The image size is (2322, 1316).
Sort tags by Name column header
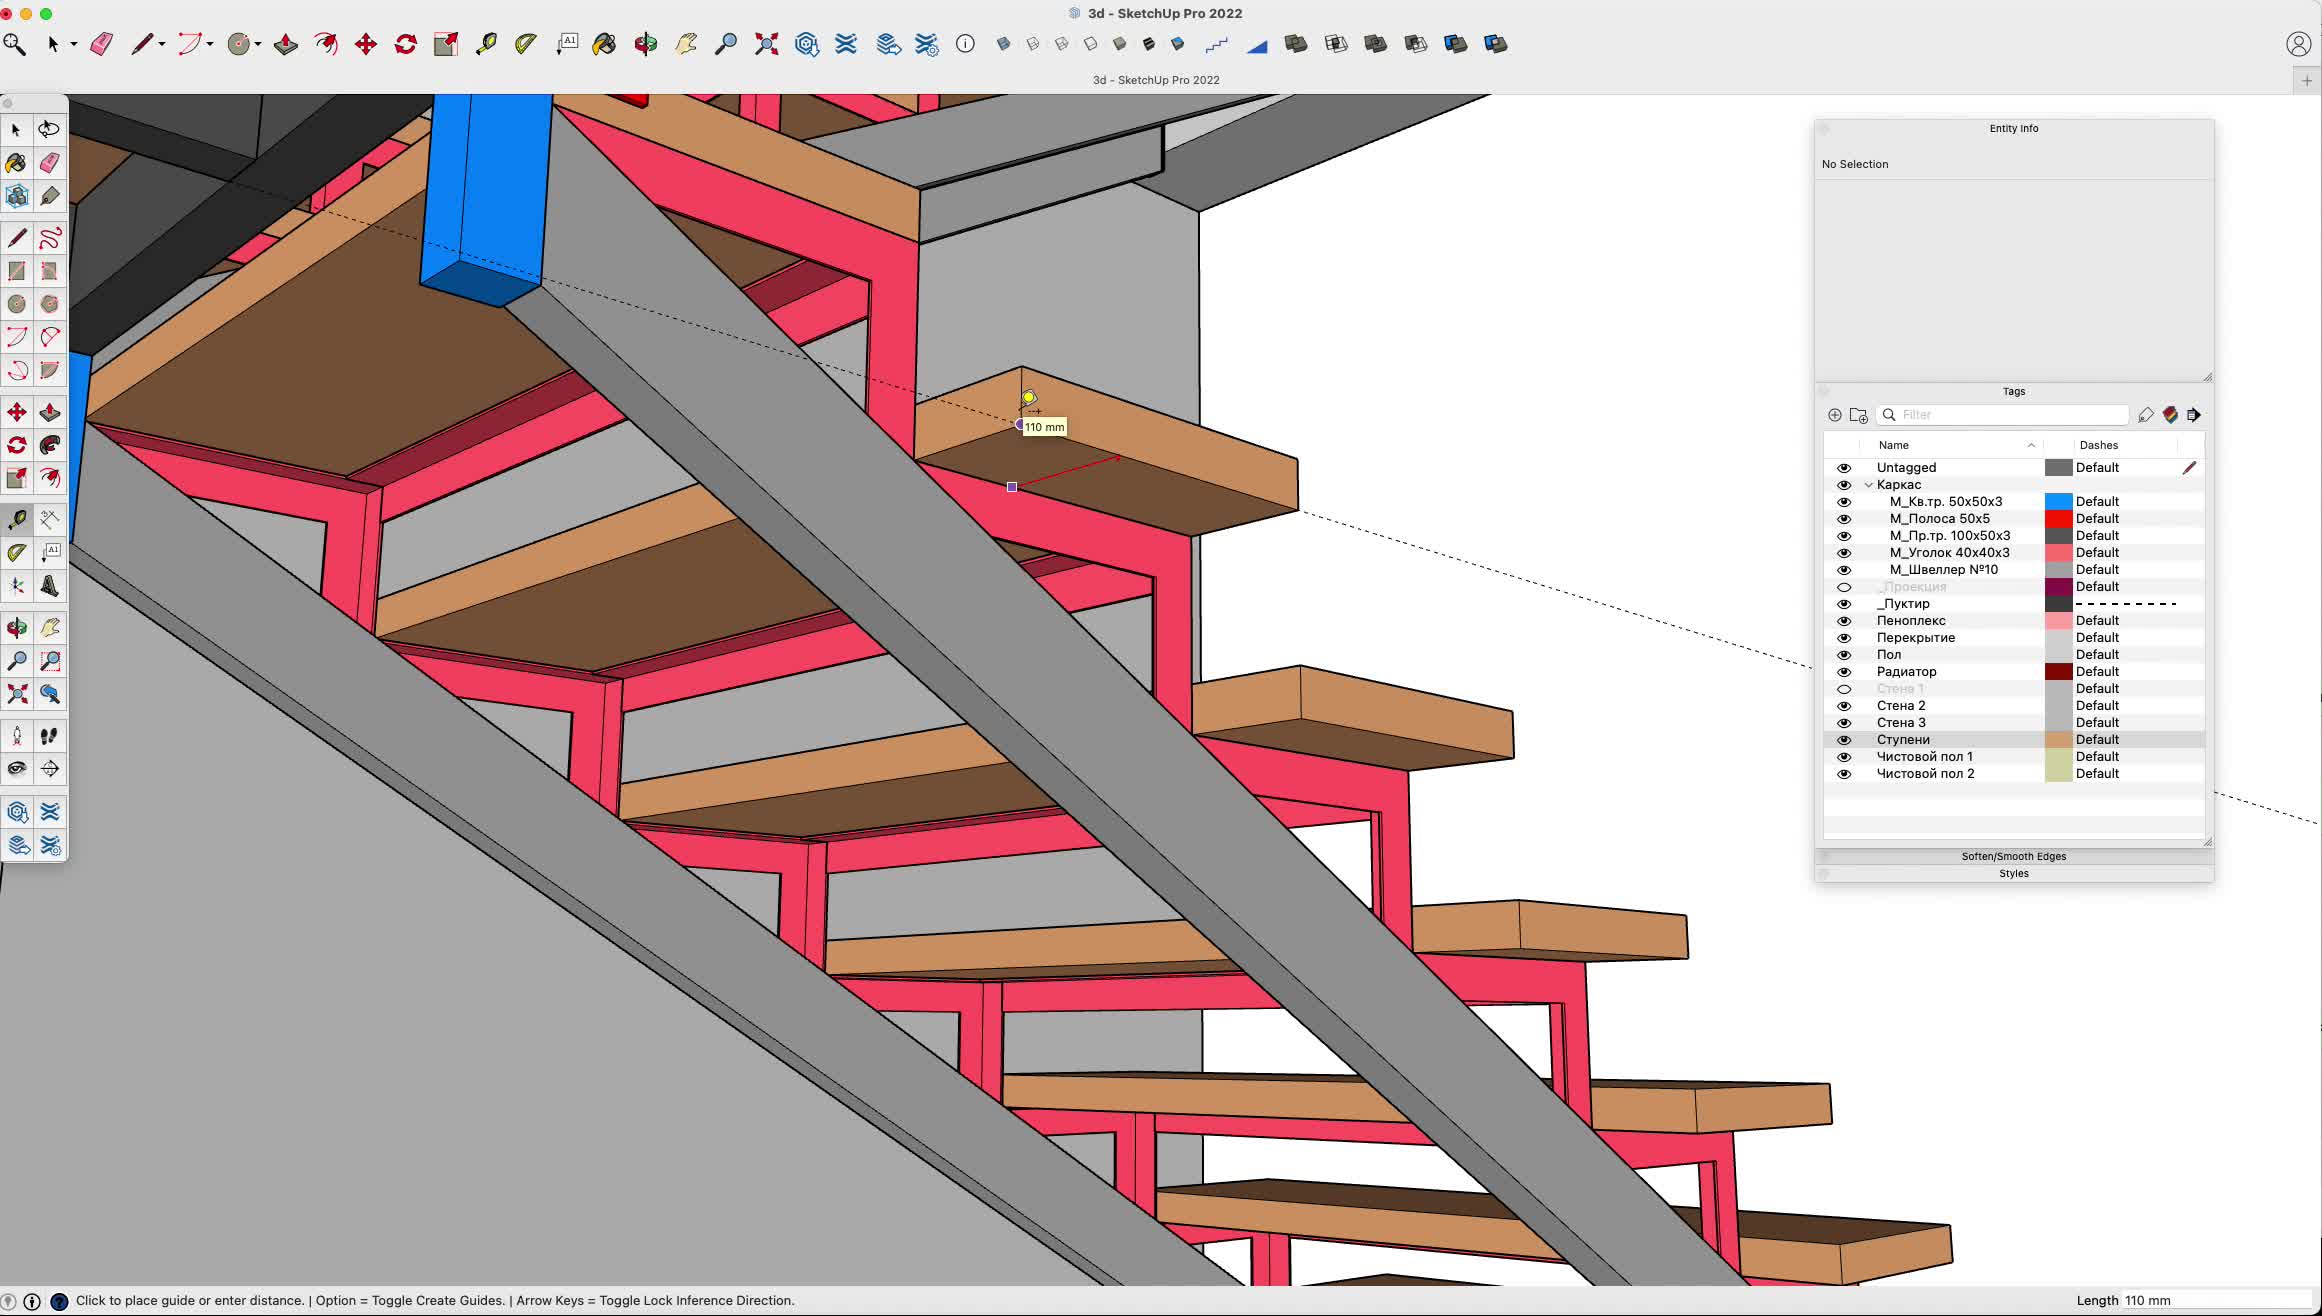tap(1893, 445)
